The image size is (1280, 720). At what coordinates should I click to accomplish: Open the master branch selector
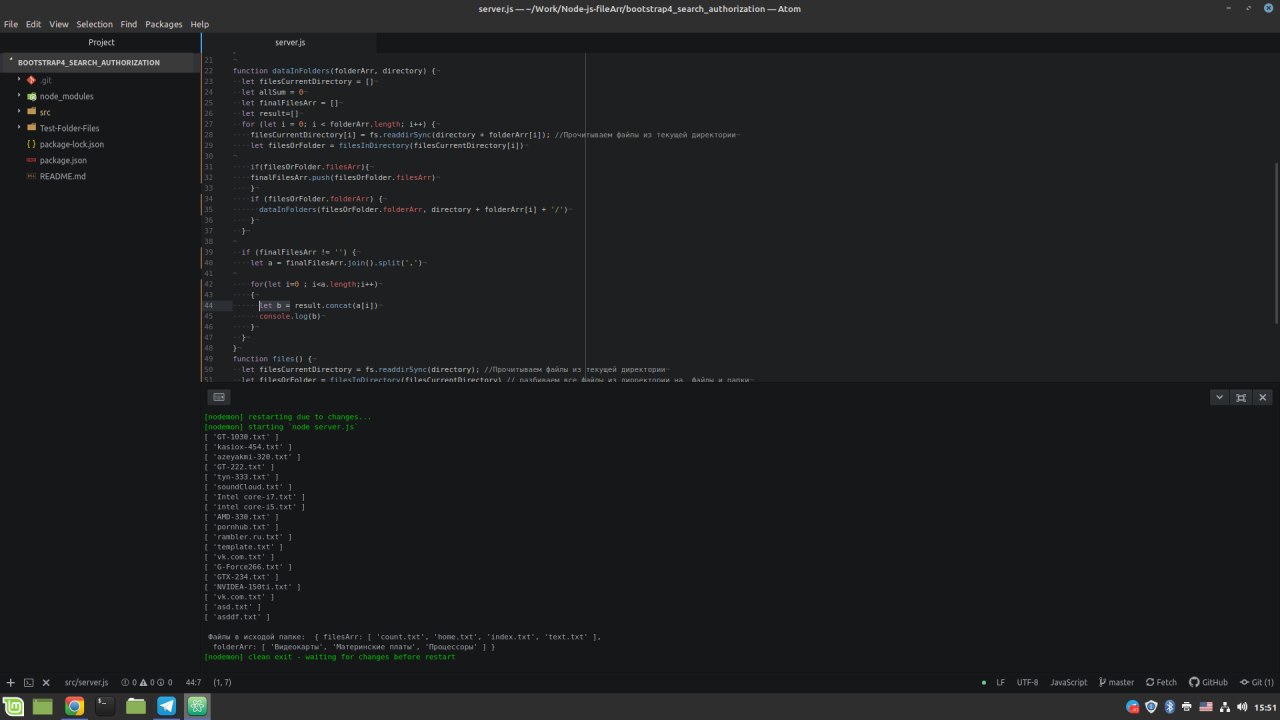click(1116, 682)
